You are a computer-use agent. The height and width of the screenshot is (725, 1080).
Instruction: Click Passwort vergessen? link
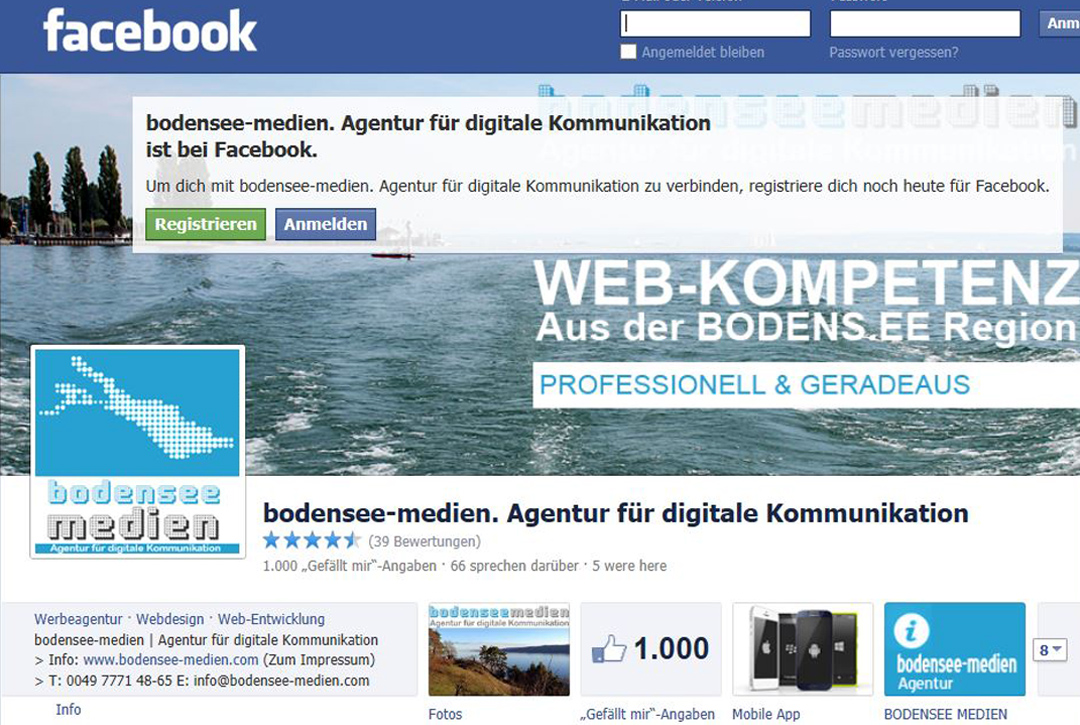click(x=893, y=52)
